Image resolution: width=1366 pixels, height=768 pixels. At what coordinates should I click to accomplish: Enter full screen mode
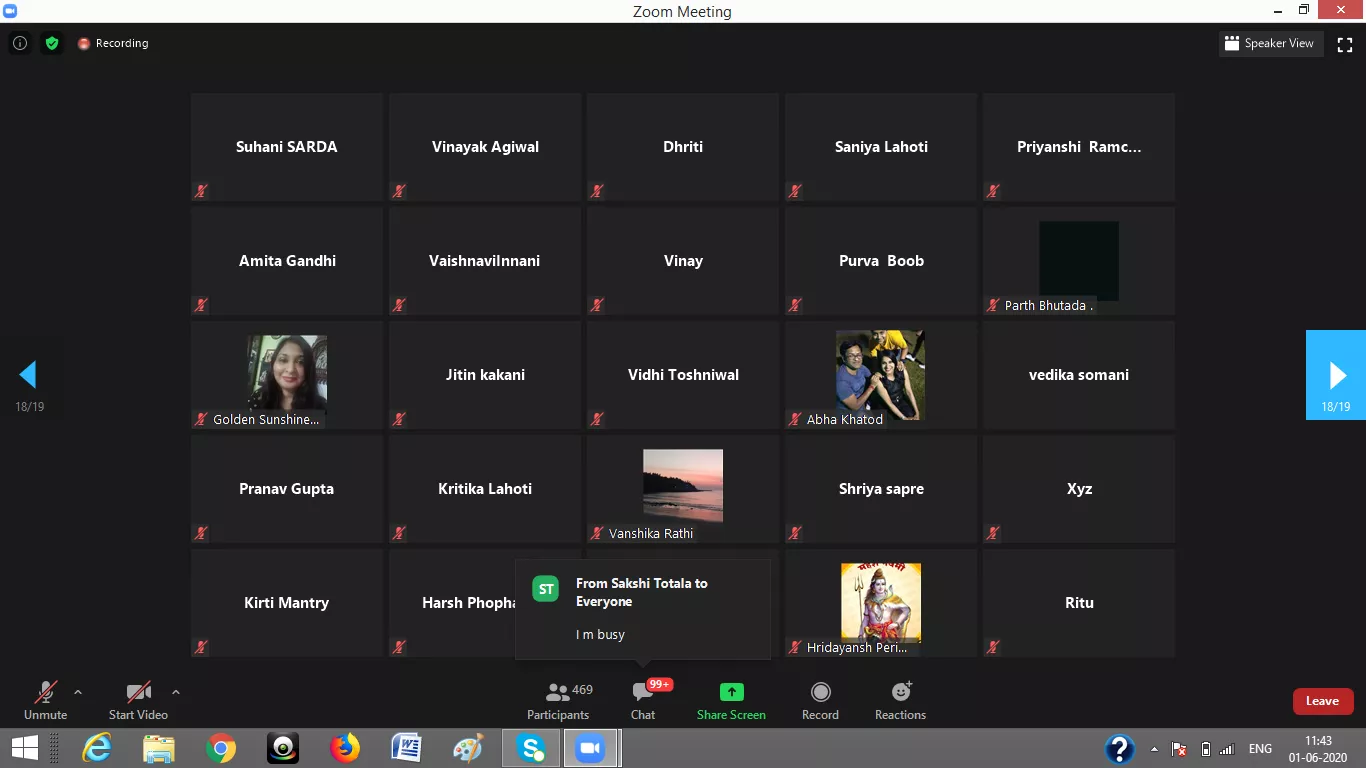[x=1345, y=44]
